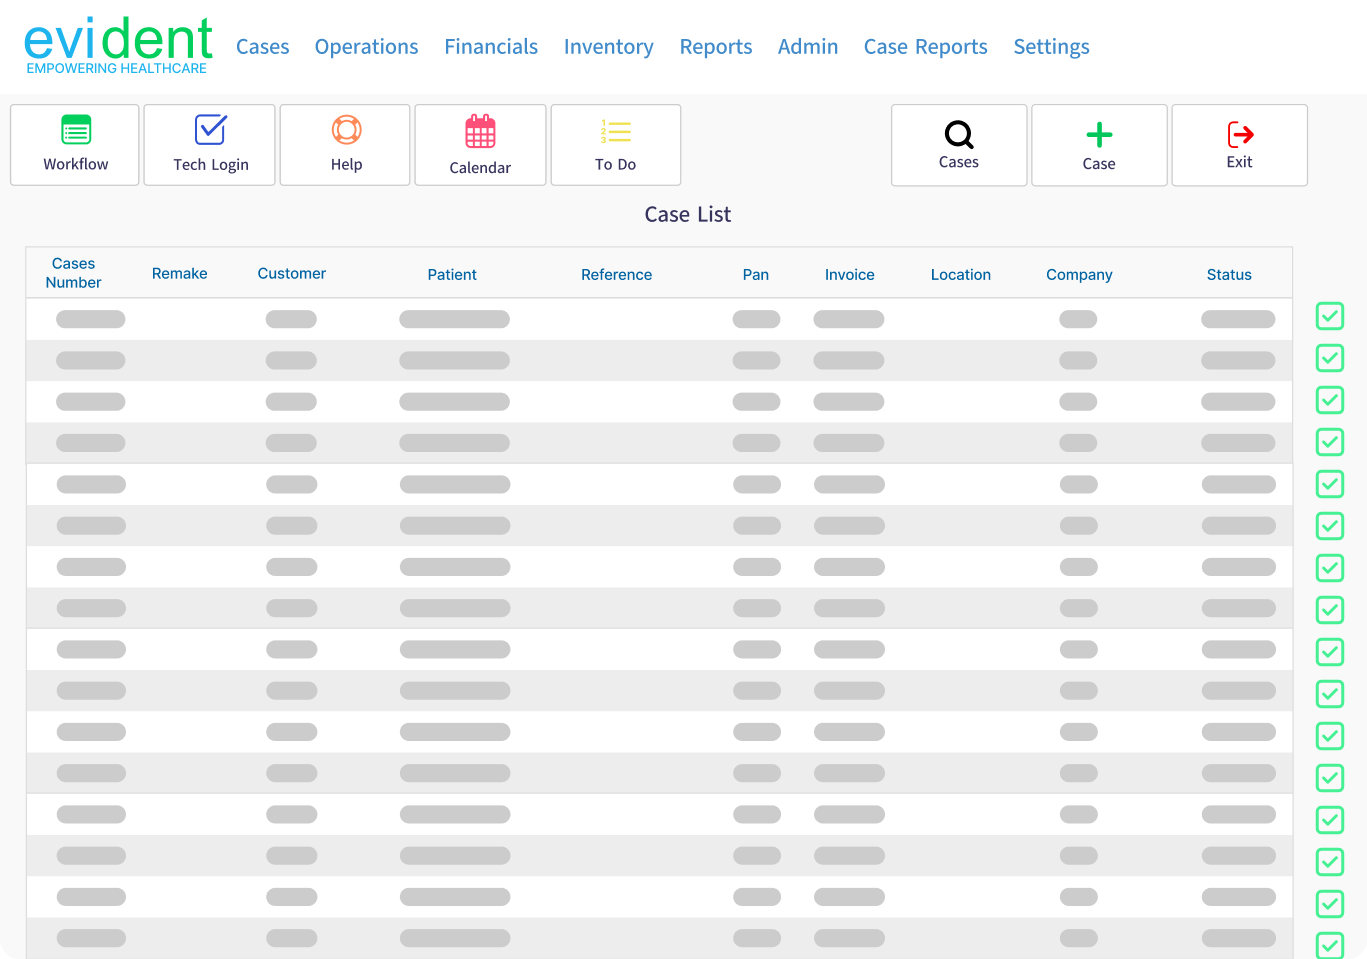Open the Workflow toolbar button
Screen dimensions: 1367x959
coord(75,145)
